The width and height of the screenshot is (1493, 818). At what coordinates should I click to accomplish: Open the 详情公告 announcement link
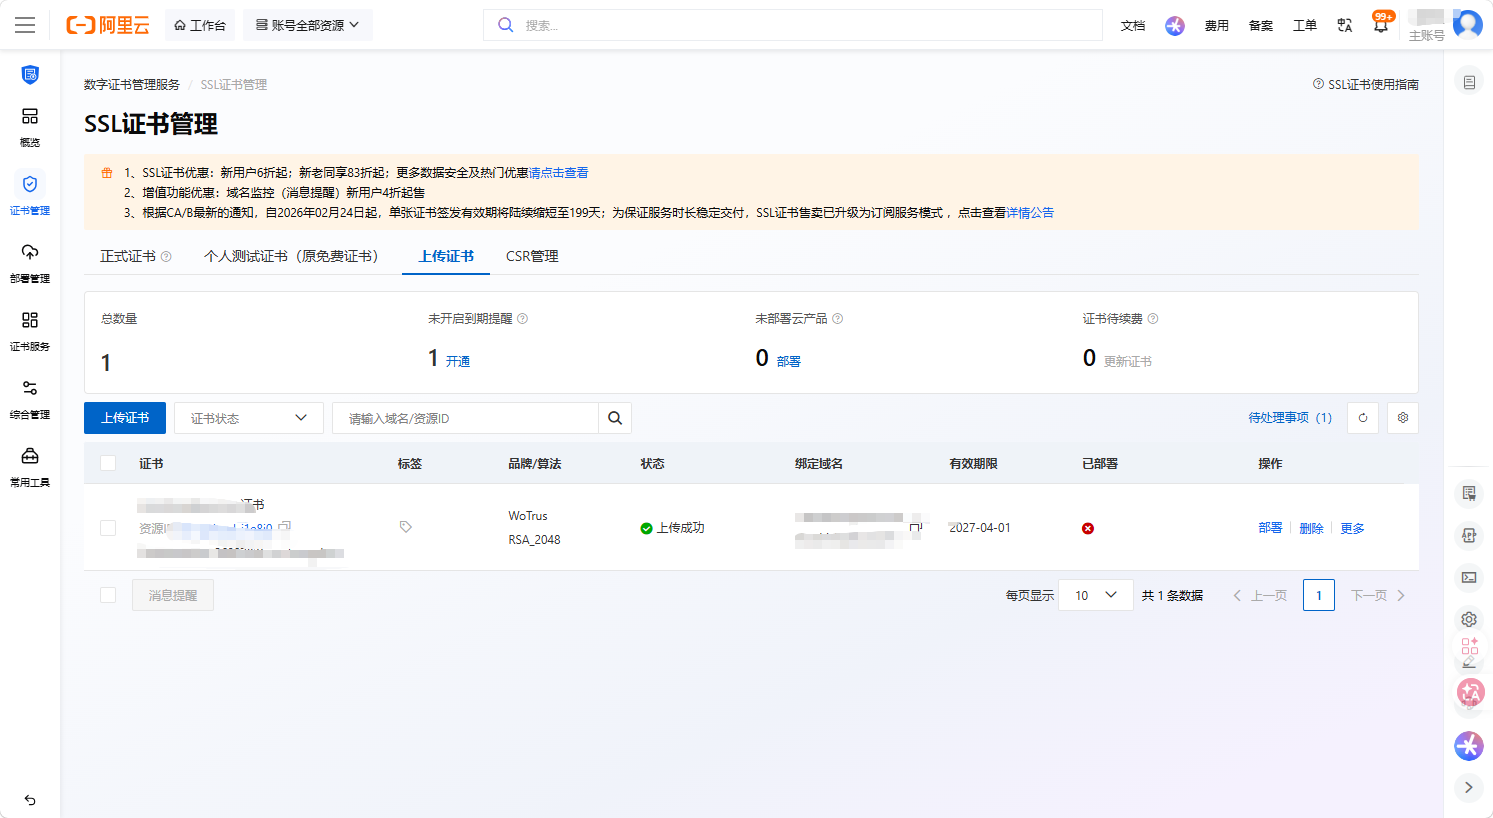click(1030, 213)
